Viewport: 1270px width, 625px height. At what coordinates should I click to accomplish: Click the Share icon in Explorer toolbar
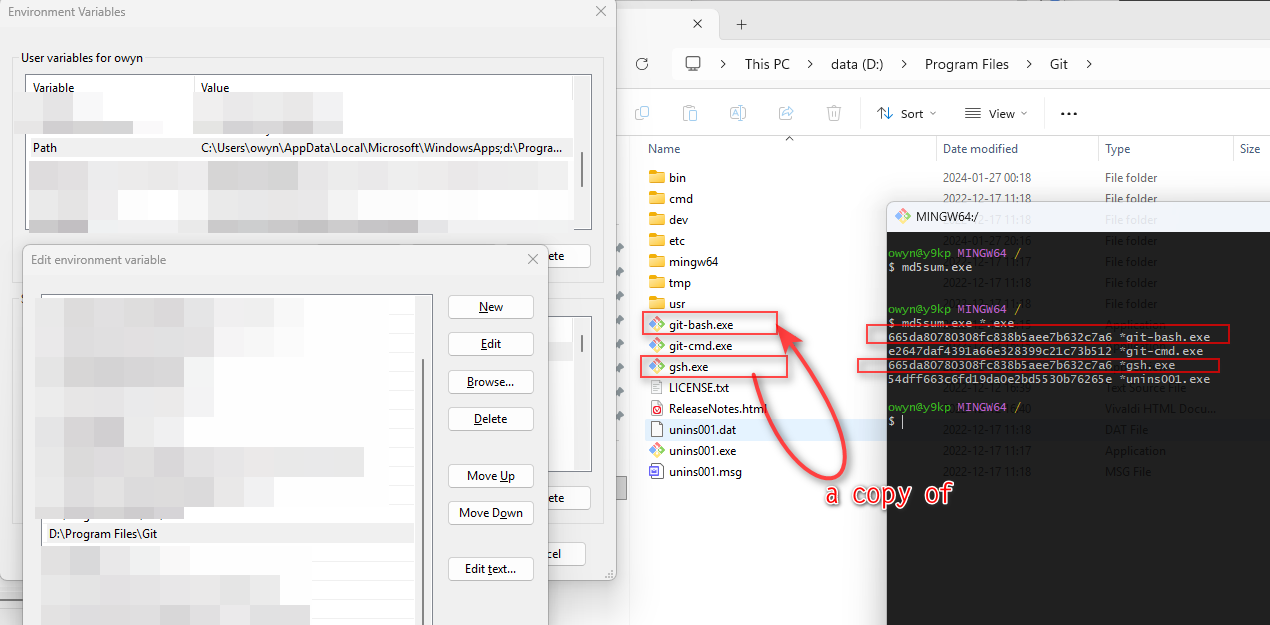[x=786, y=113]
